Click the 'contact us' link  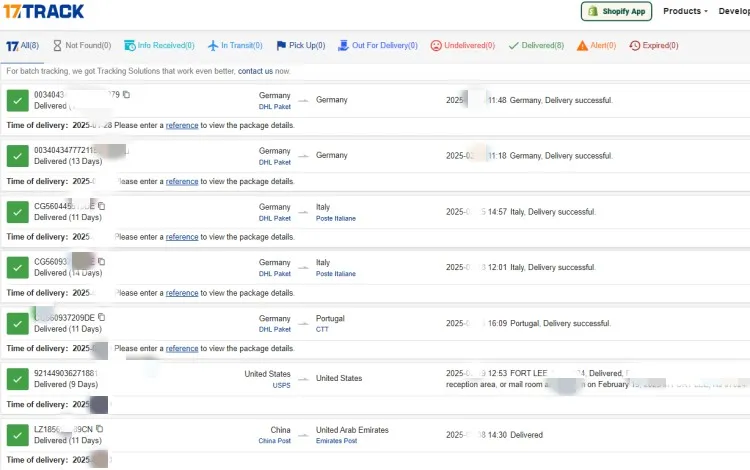255,71
